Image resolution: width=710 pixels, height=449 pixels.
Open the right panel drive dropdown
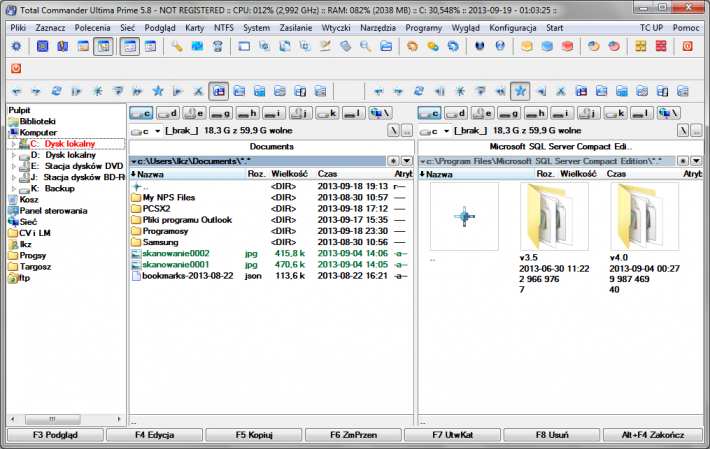[446, 131]
